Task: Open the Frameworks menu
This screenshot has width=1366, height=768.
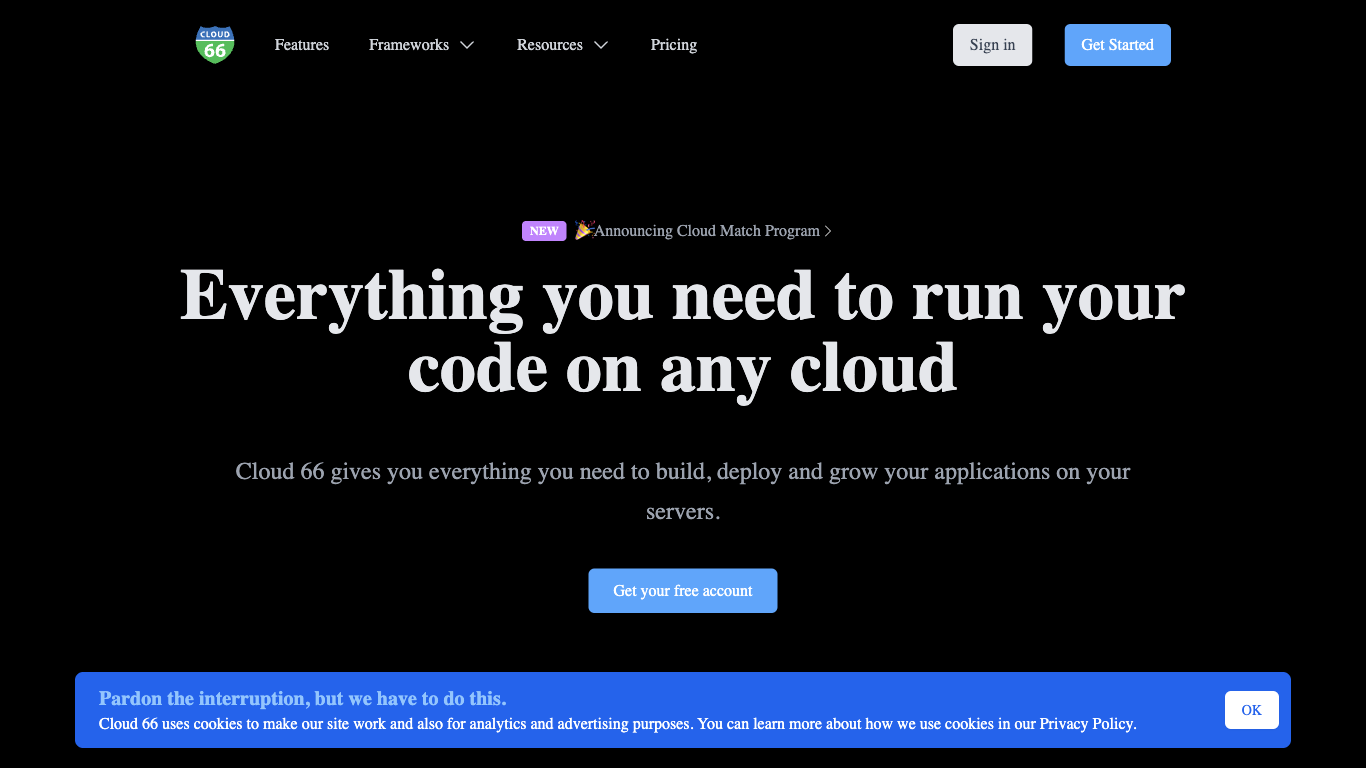Action: point(409,45)
